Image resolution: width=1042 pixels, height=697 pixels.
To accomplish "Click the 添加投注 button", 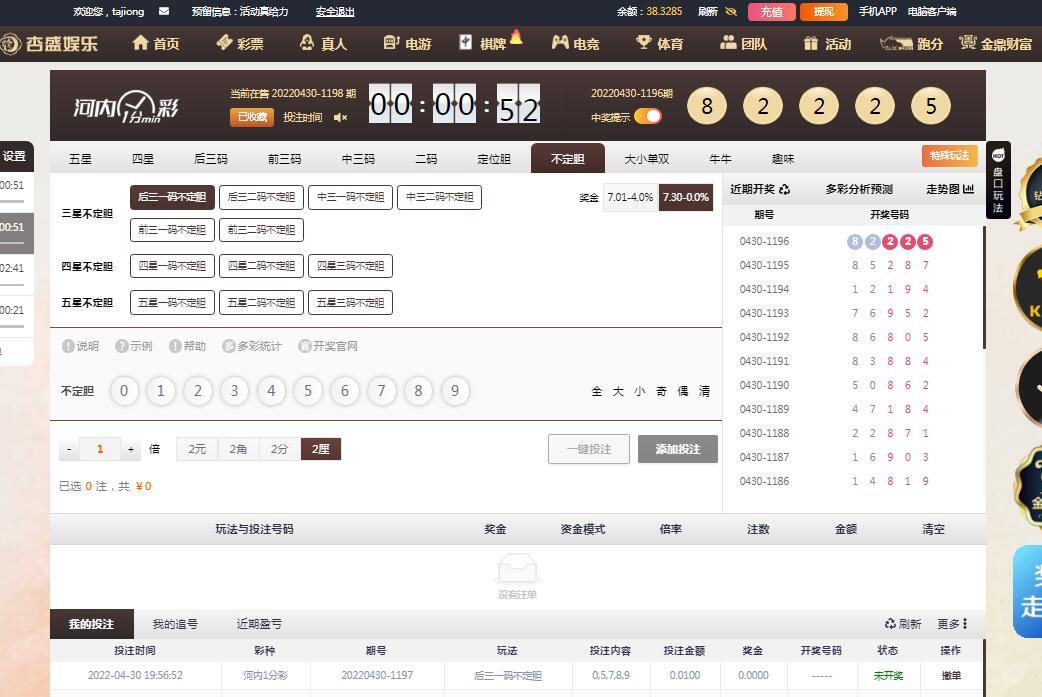I will coord(677,449).
